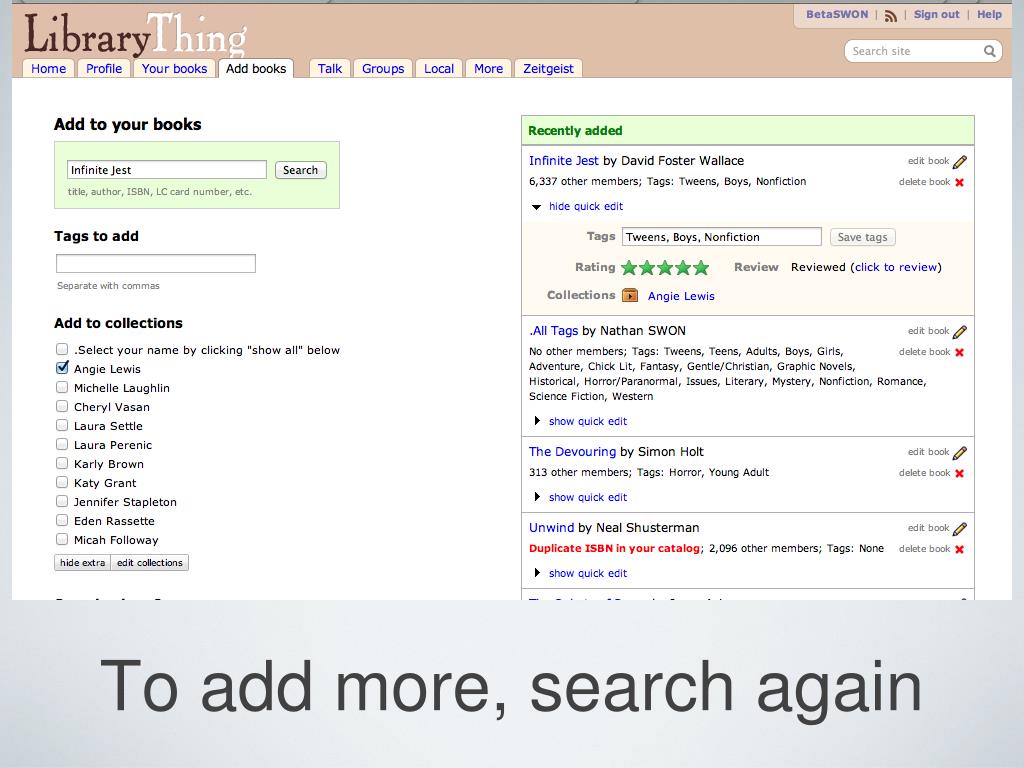The width and height of the screenshot is (1024, 768).
Task: Open the More tab
Action: click(x=488, y=69)
